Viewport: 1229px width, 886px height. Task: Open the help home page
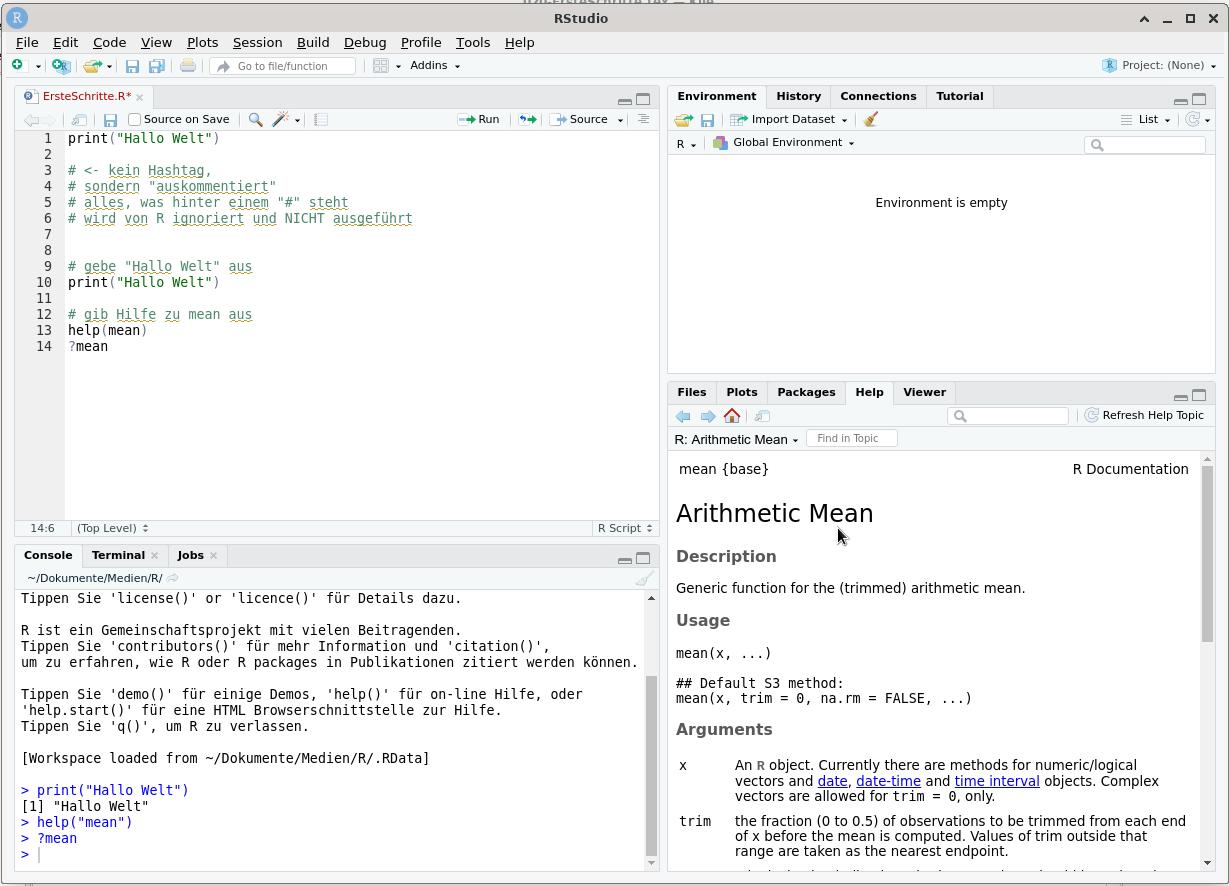(x=732, y=416)
